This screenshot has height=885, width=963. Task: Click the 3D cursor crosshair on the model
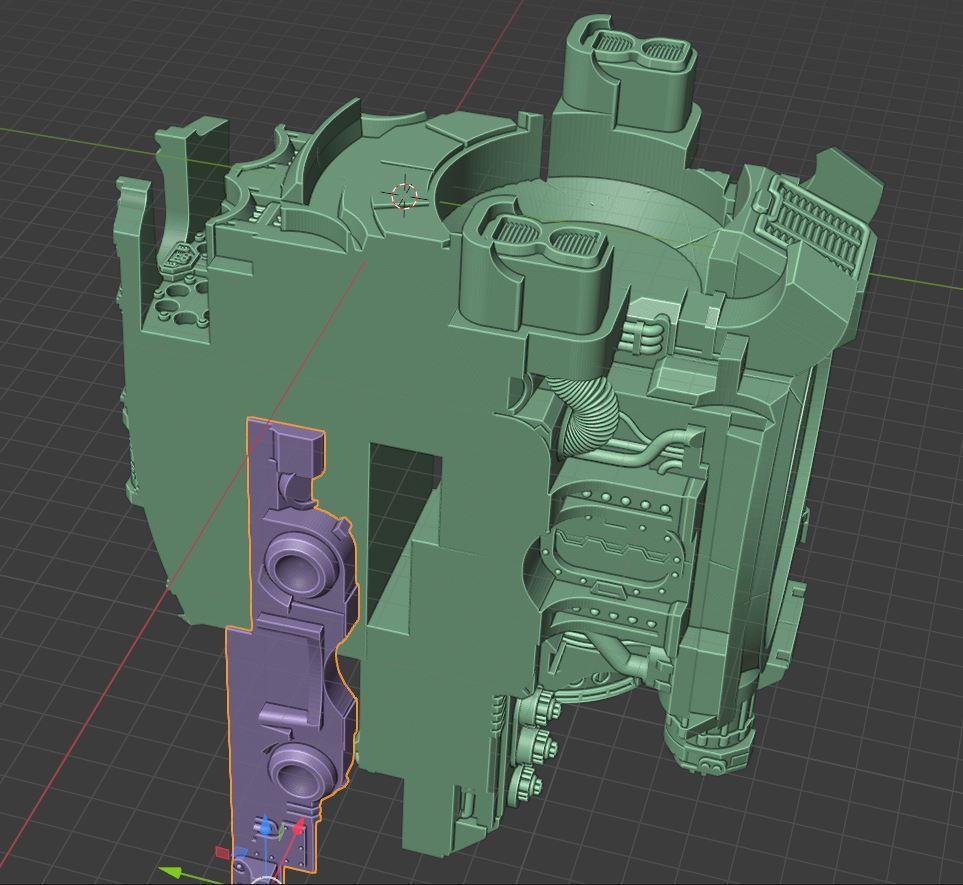pyautogui.click(x=404, y=196)
